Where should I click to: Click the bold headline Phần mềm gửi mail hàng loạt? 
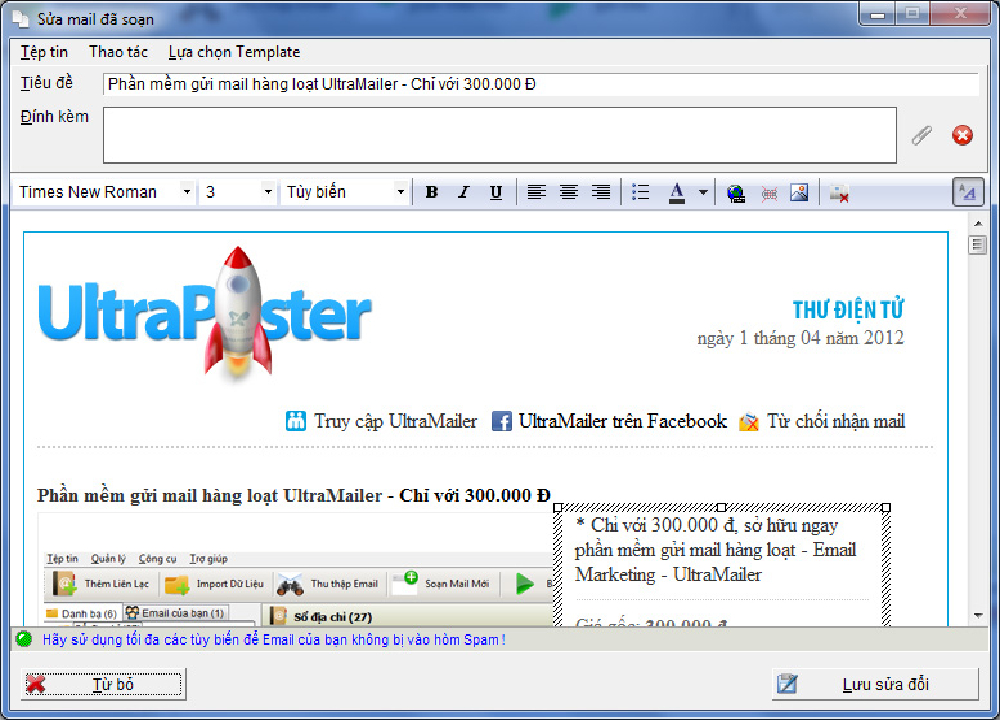293,496
